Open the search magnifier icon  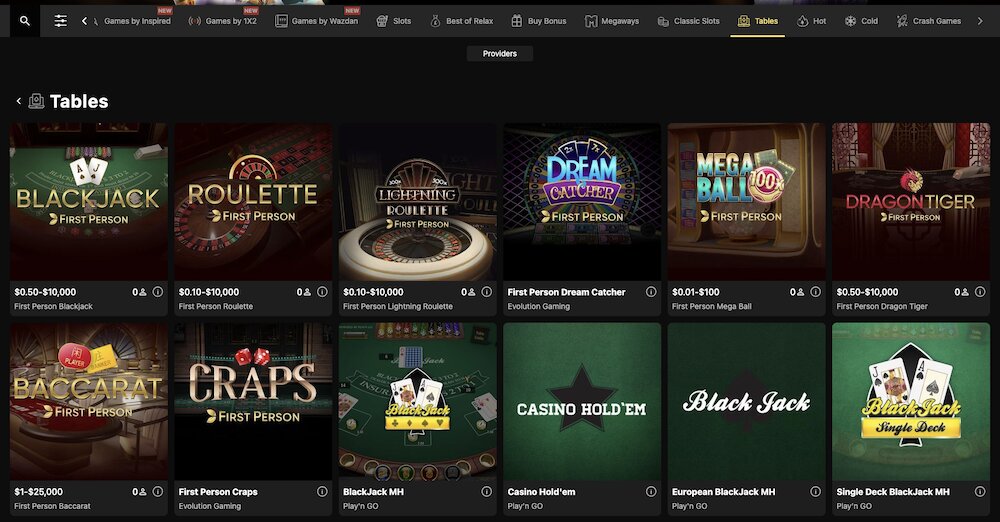tap(24, 21)
